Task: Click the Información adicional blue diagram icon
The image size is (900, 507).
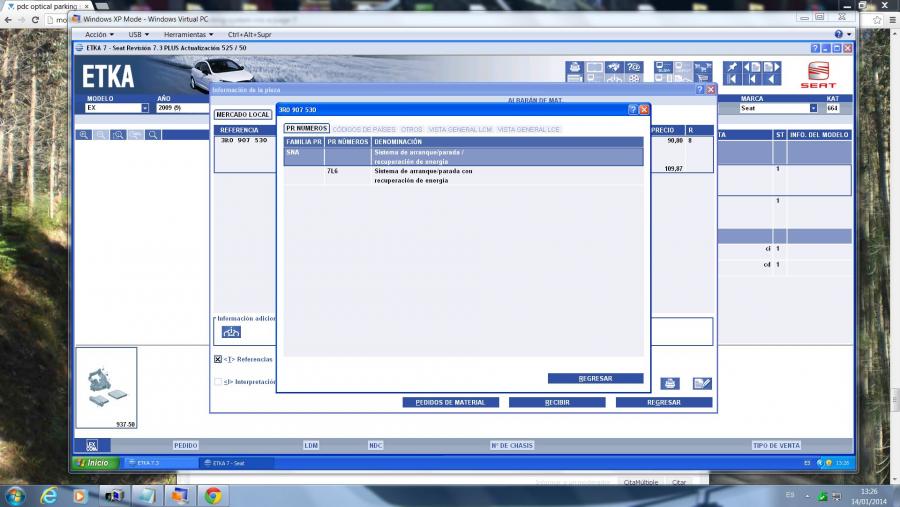Action: (231, 332)
